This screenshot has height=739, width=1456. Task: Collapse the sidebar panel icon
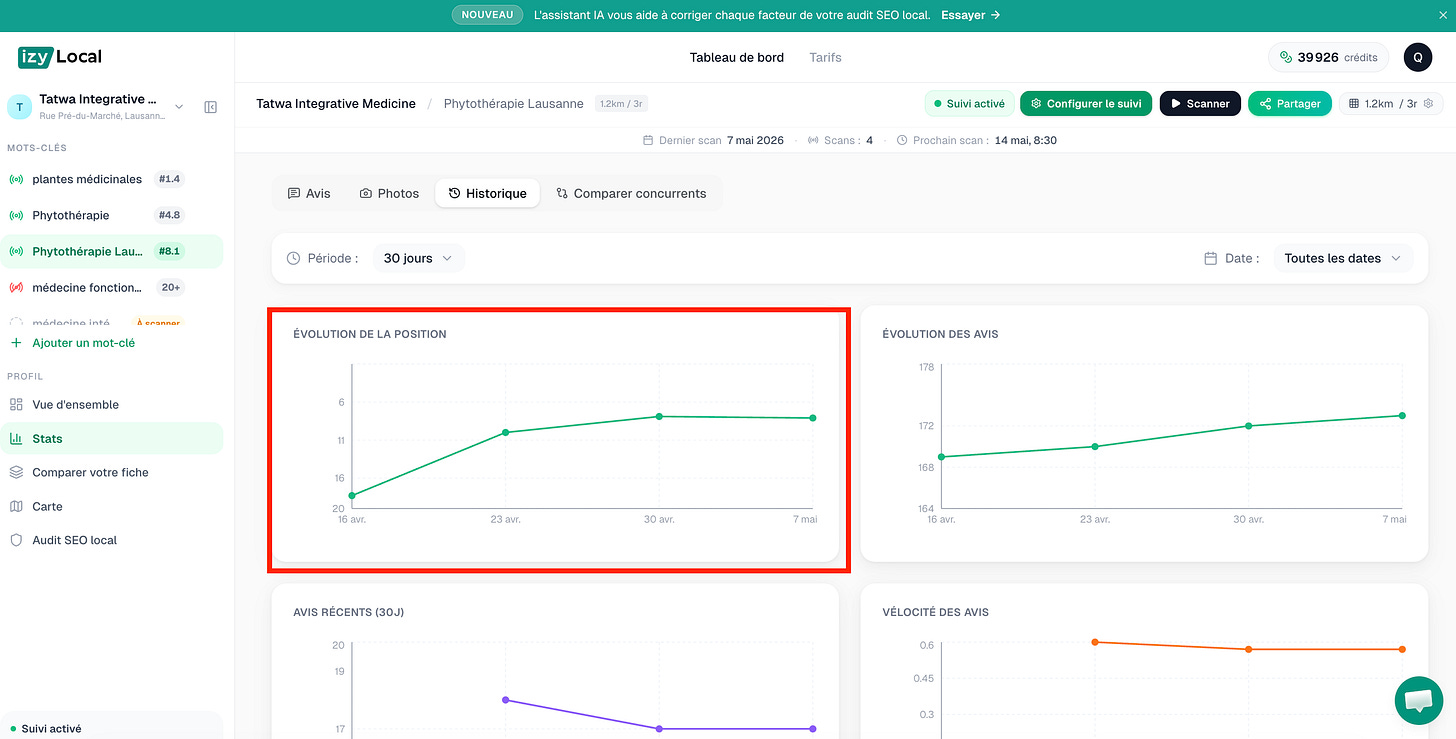tap(210, 107)
